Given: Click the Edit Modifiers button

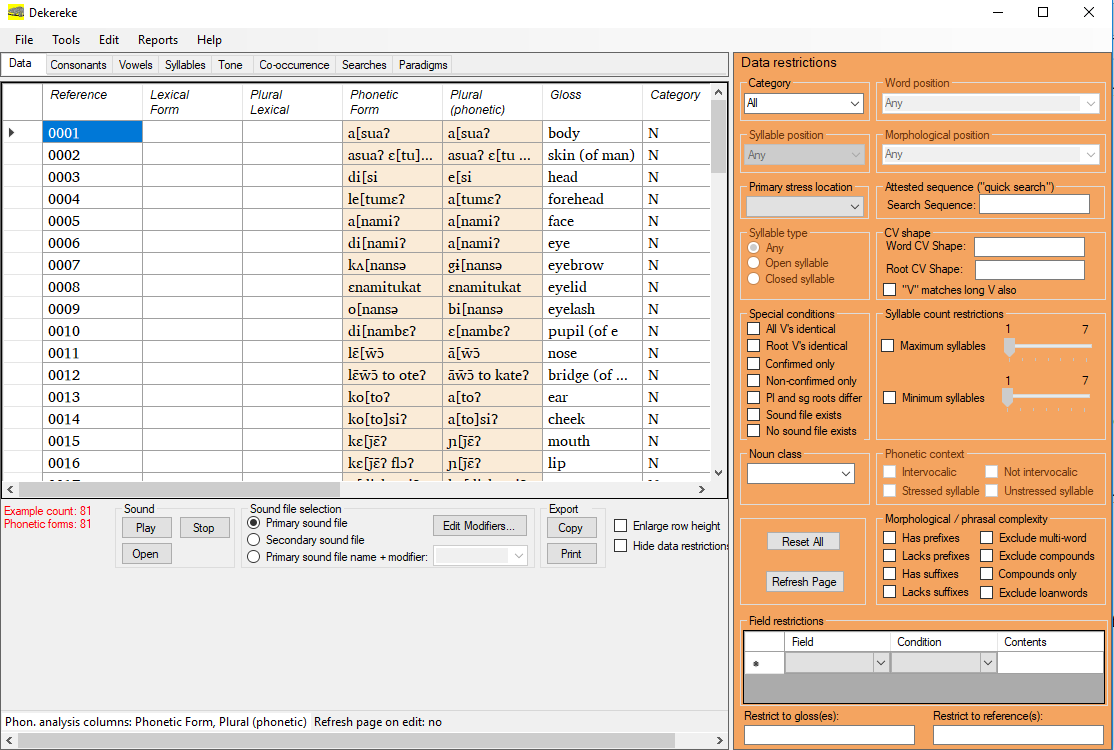Looking at the screenshot, I should coord(480,526).
